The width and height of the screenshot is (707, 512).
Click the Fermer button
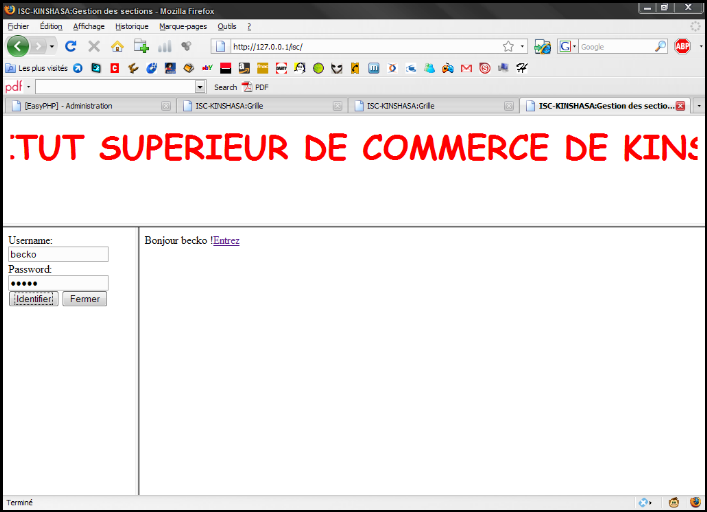(85, 299)
